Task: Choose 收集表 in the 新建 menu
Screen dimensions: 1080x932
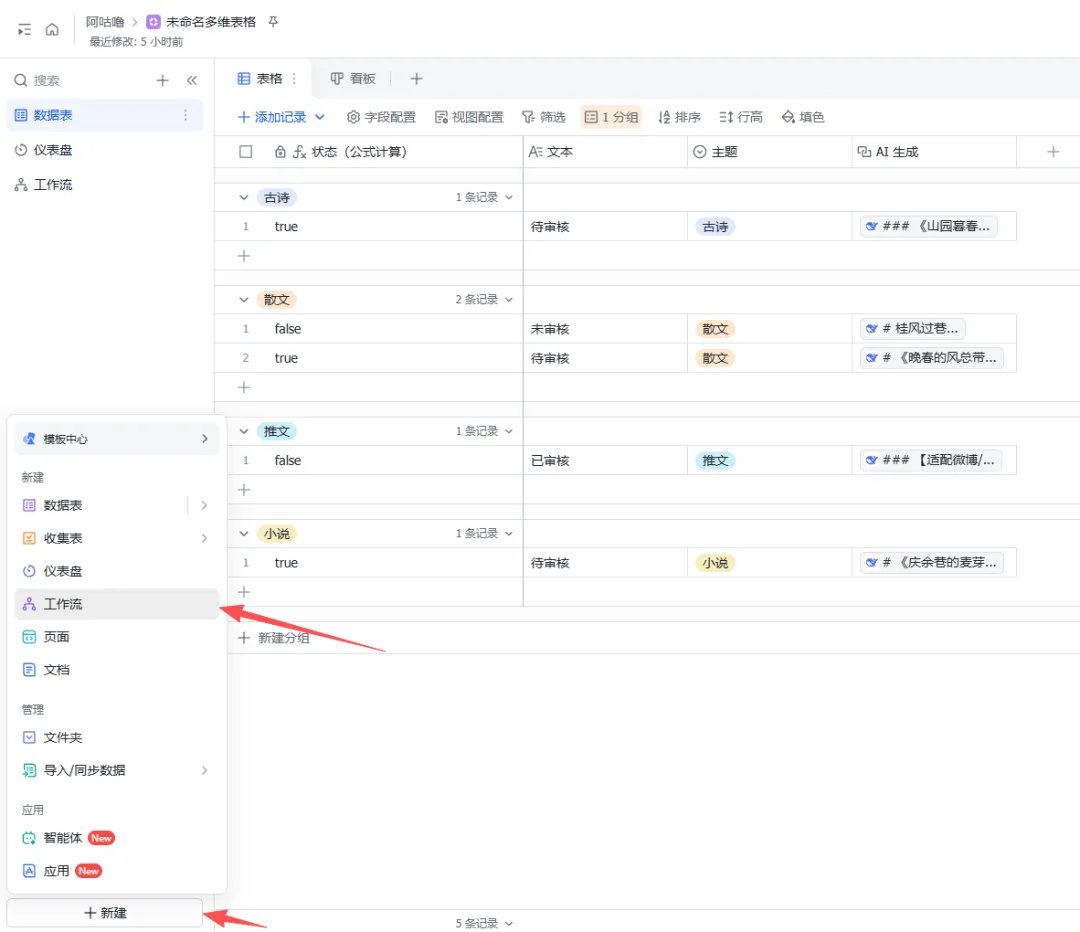Action: (116, 538)
